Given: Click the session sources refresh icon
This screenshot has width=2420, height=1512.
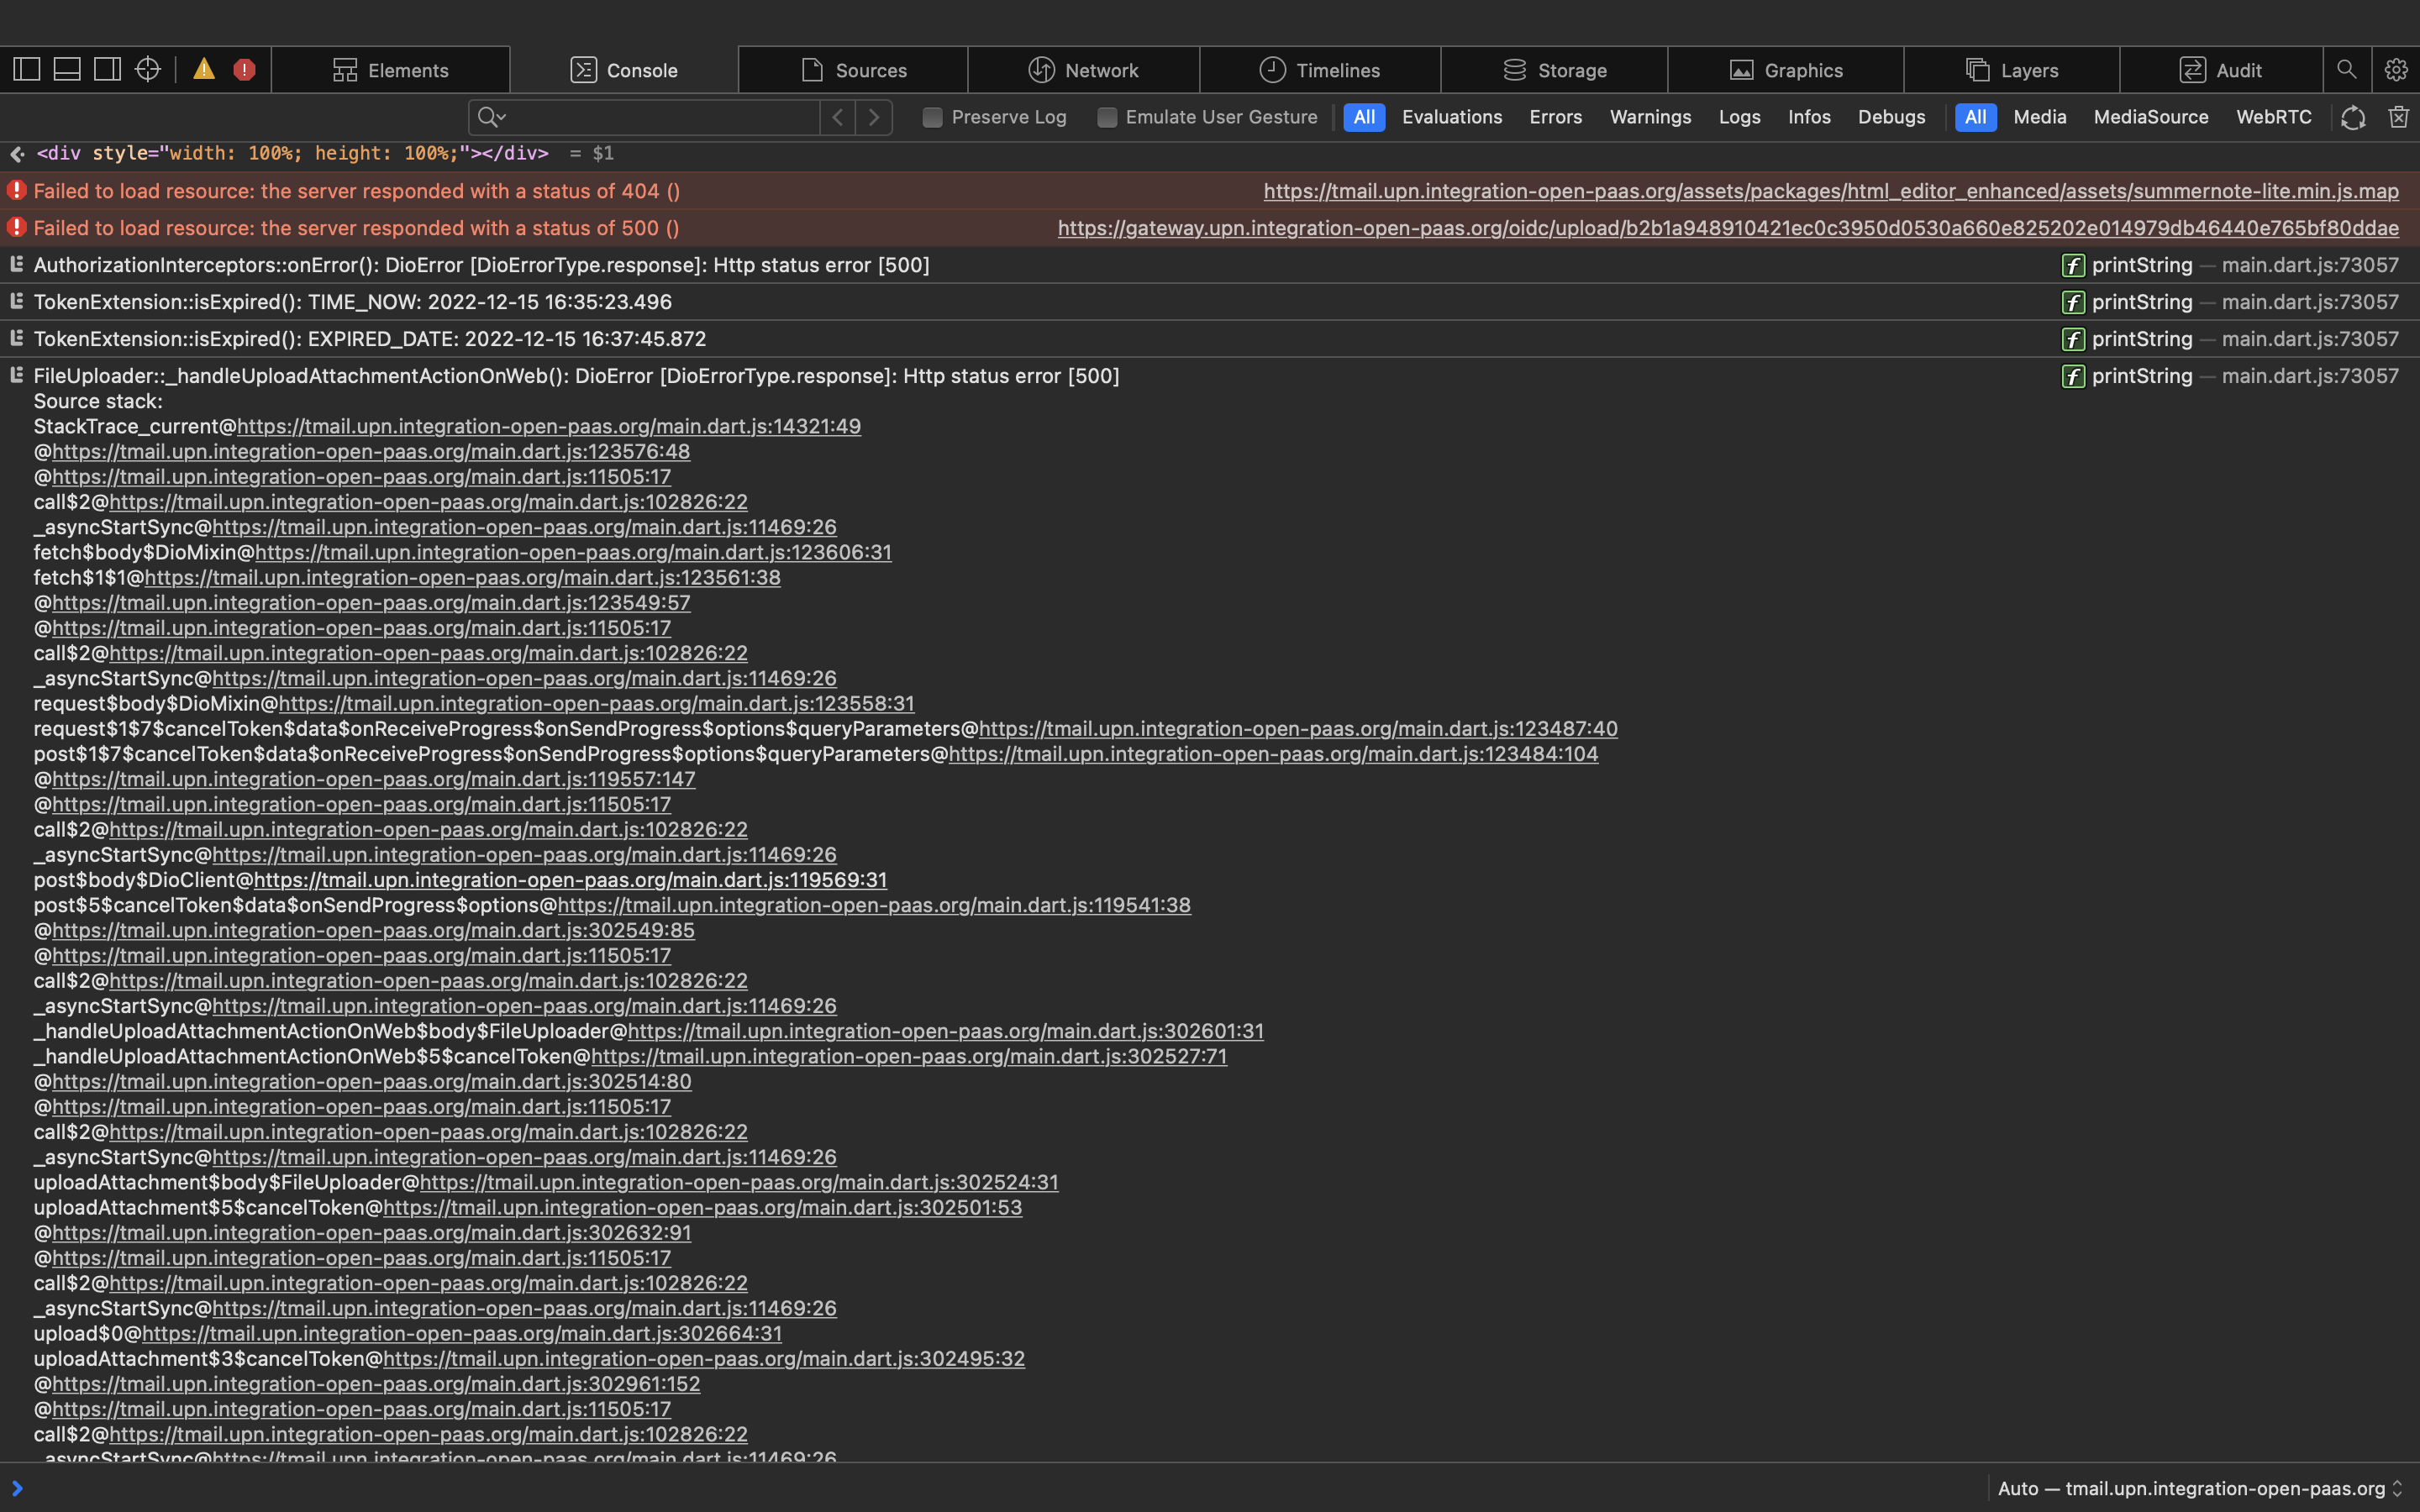Looking at the screenshot, I should [2352, 117].
